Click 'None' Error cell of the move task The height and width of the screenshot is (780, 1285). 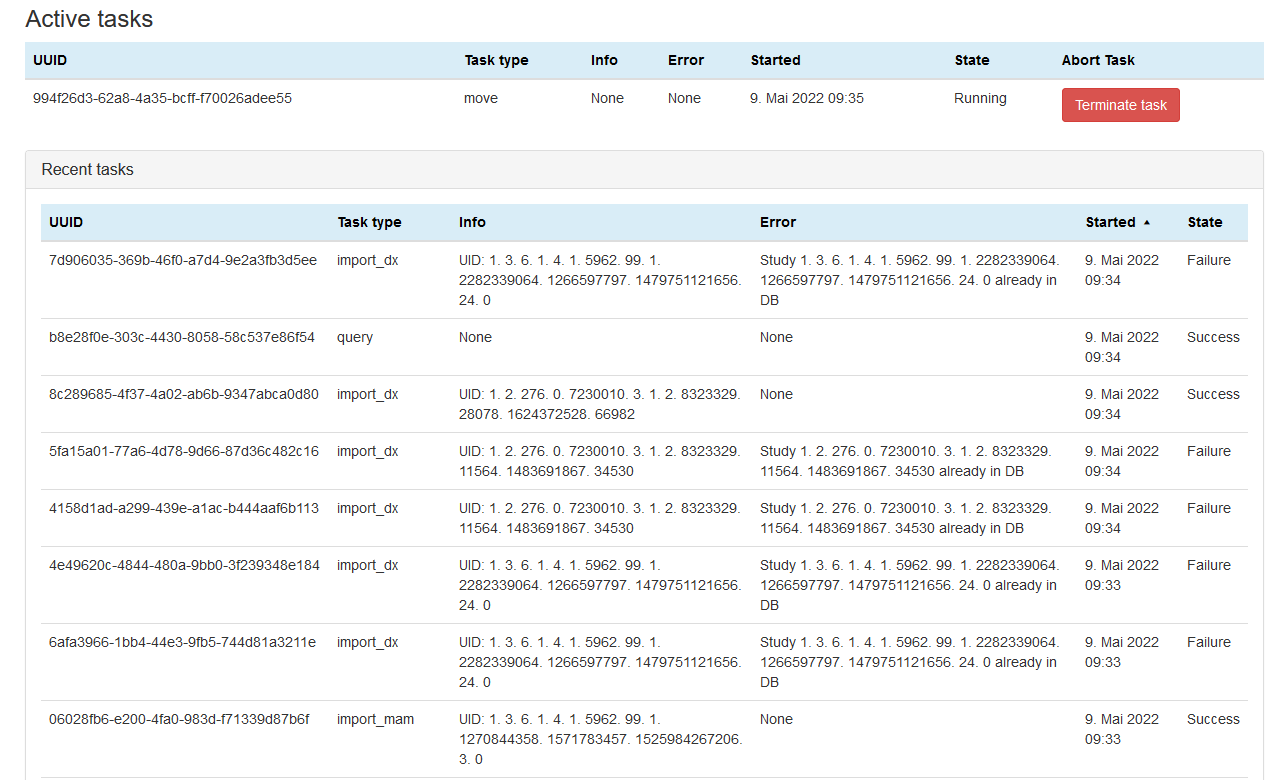point(684,98)
